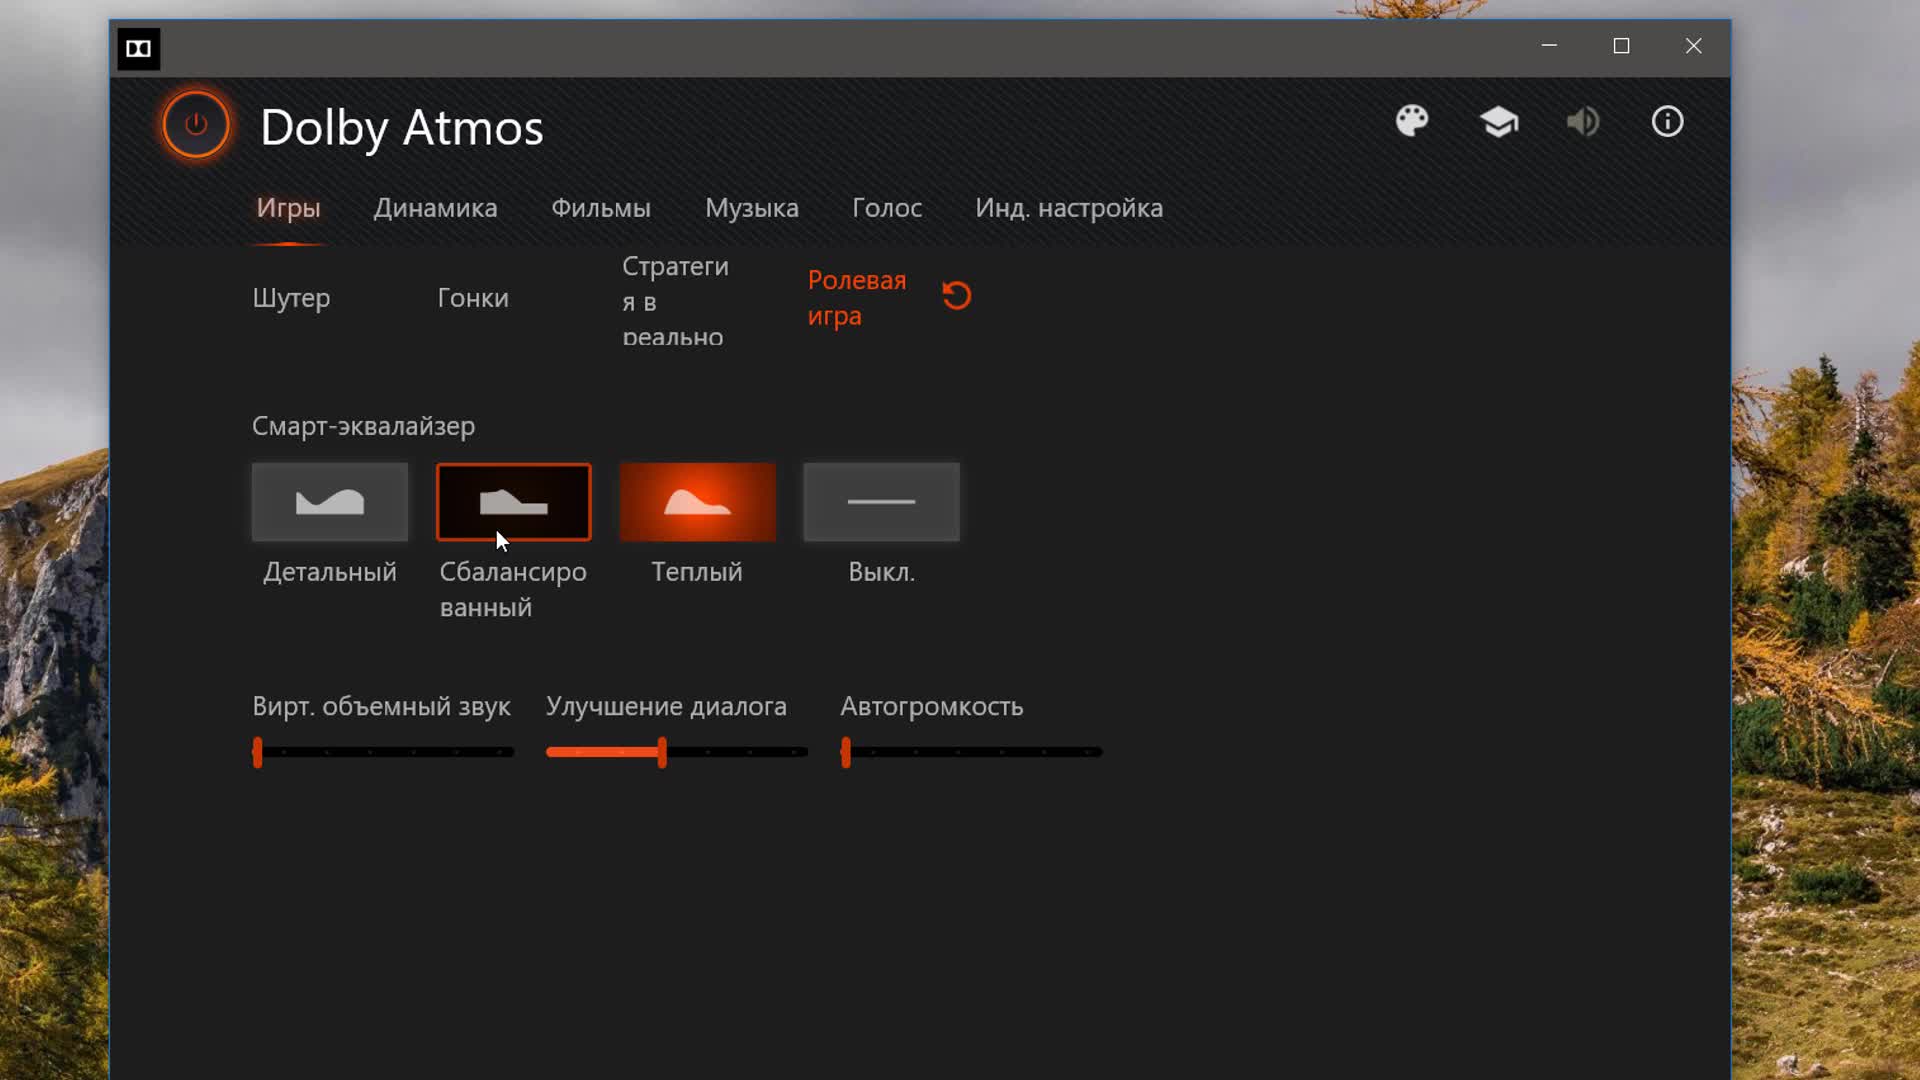Toggle the Dolby Atmos power button
The image size is (1920, 1080).
(196, 125)
